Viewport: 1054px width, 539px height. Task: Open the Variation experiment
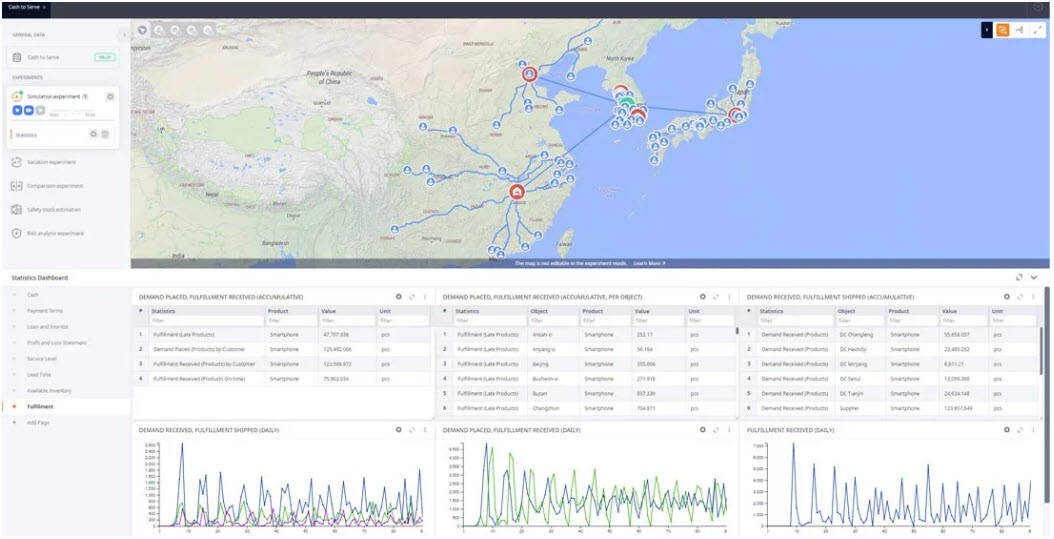point(50,162)
